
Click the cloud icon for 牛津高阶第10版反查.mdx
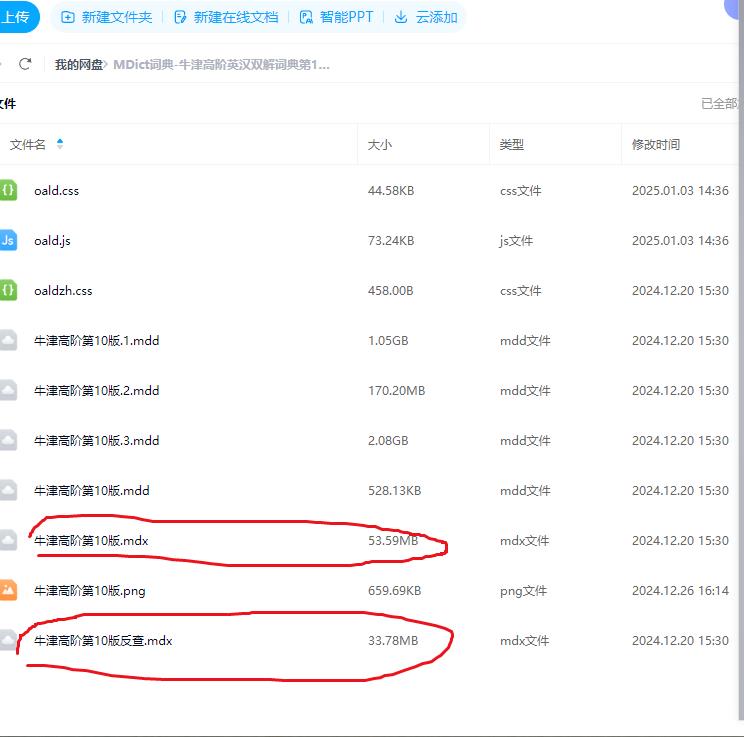(8, 640)
